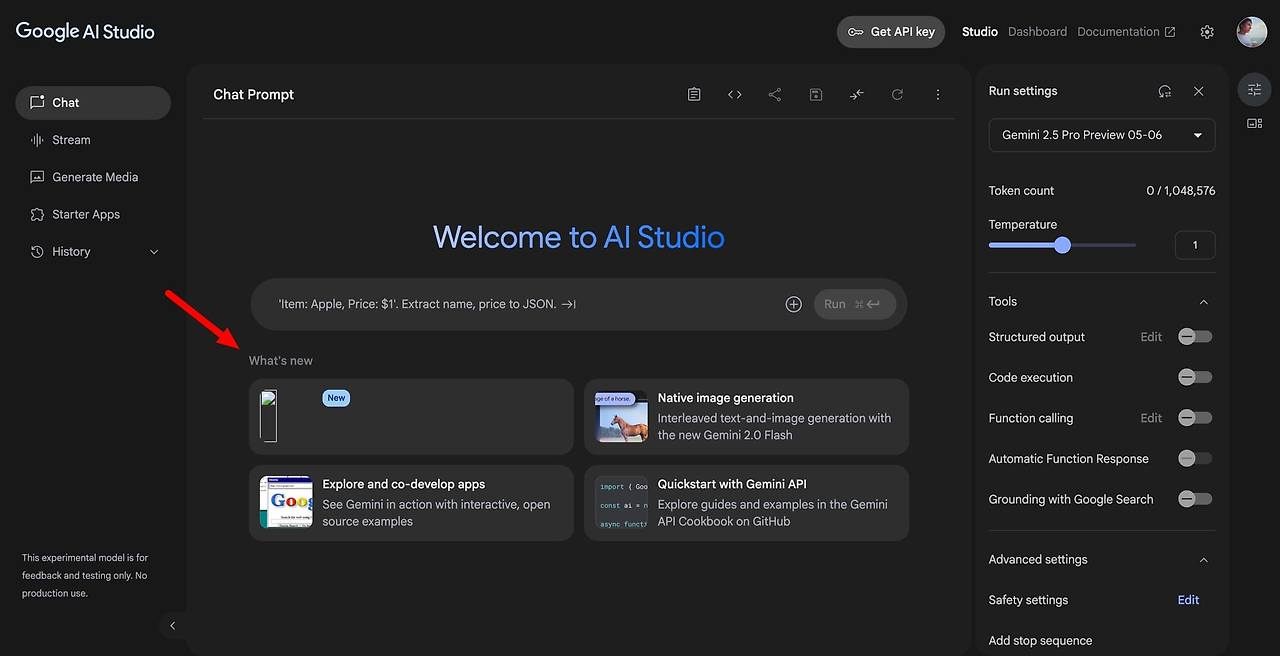Edit the Safety settings
The height and width of the screenshot is (656, 1280).
[x=1187, y=599]
